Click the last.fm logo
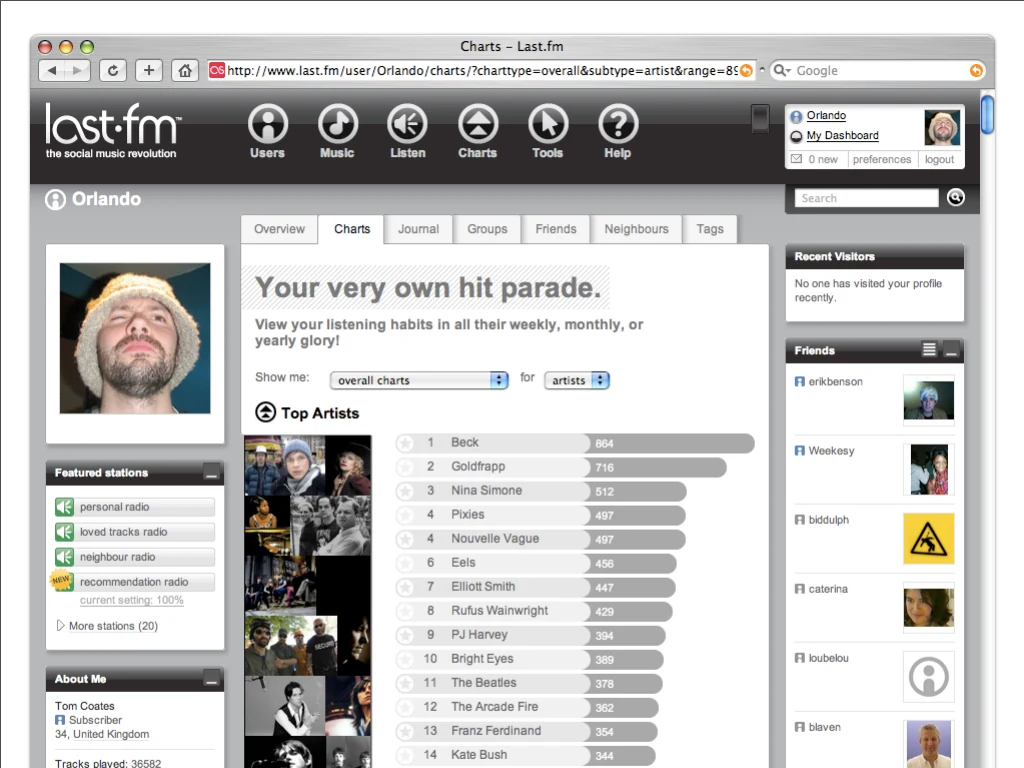 tap(112, 131)
